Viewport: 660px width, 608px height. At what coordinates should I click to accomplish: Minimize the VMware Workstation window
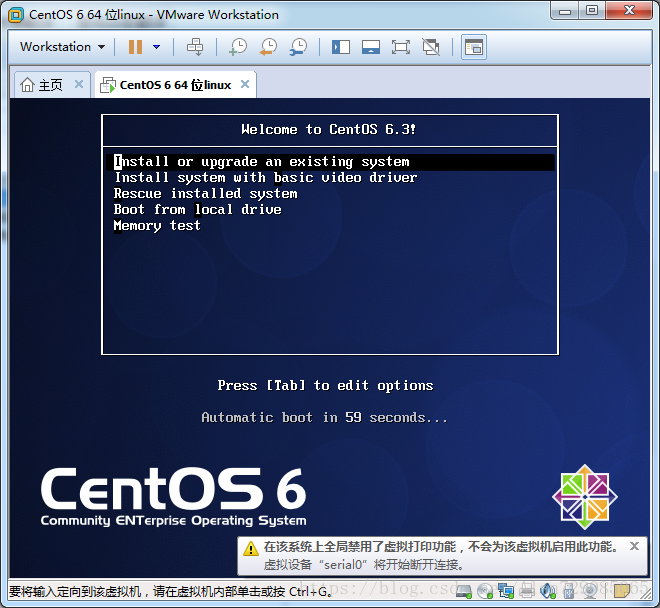(565, 11)
